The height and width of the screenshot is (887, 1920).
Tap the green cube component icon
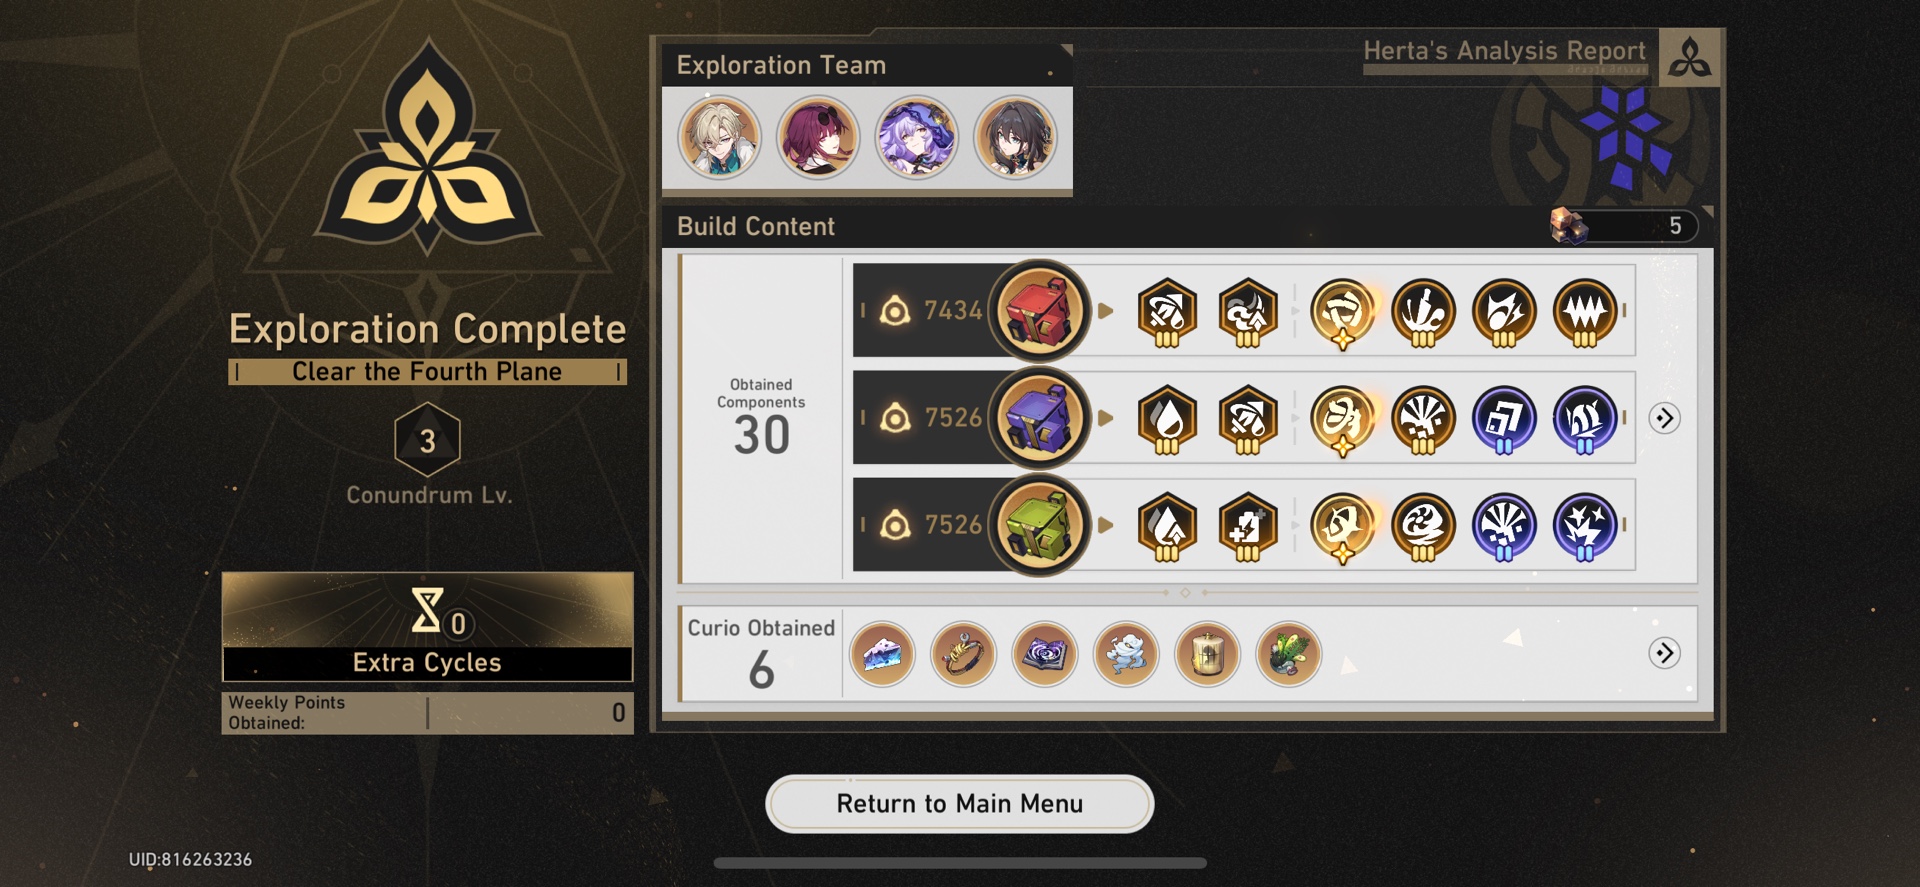(x=1039, y=525)
